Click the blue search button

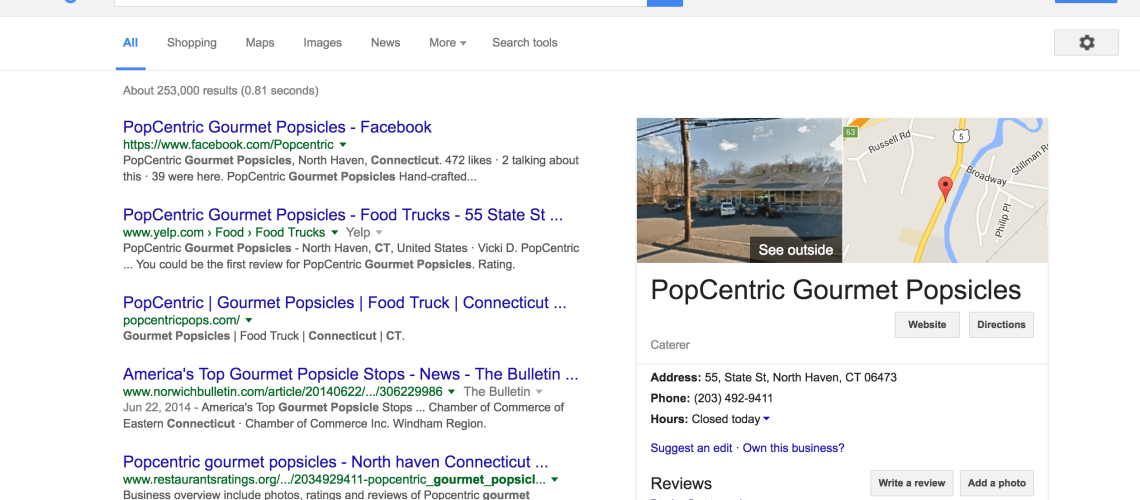coord(664,3)
